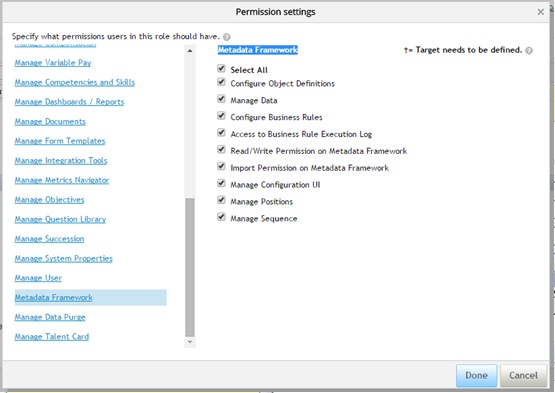
Task: Open Manage Variable Pay permissions
Action: pos(53,63)
